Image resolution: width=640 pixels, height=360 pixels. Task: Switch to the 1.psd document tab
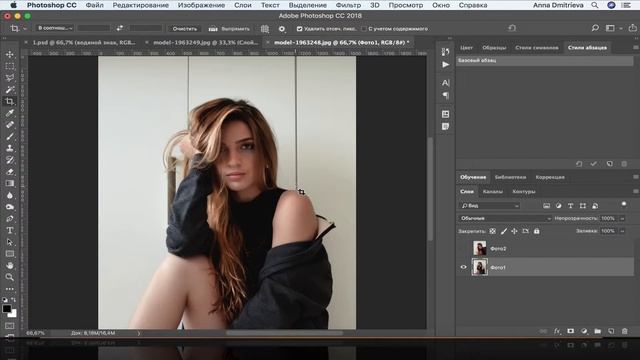pos(84,42)
